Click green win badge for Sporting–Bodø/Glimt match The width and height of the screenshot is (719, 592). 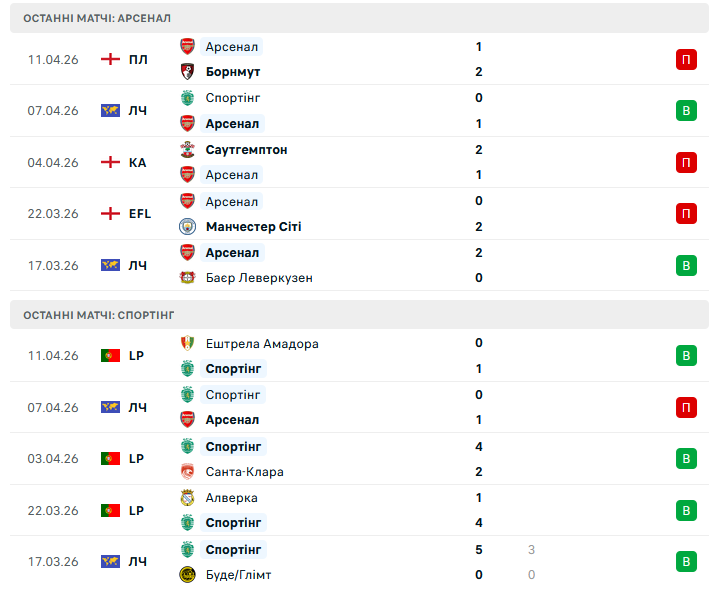click(x=686, y=562)
